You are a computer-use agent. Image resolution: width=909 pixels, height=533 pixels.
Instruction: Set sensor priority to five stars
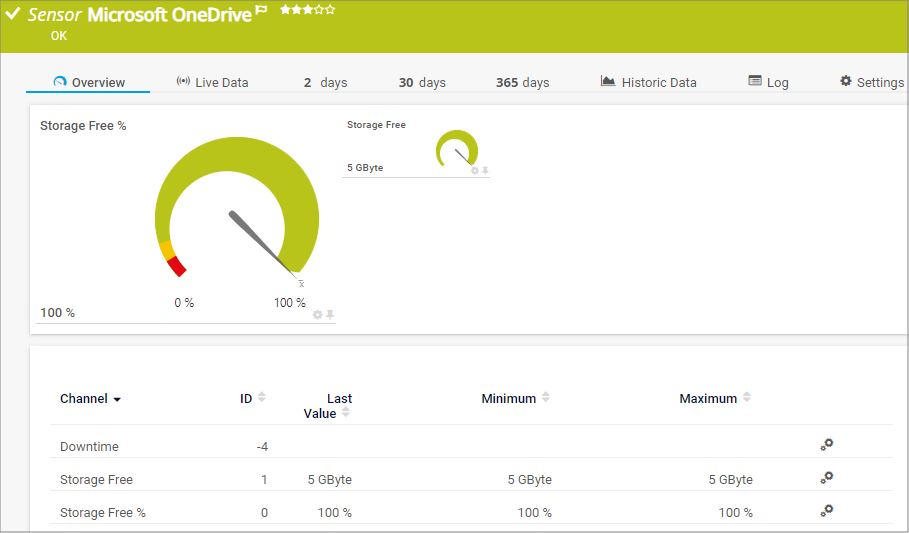331,10
